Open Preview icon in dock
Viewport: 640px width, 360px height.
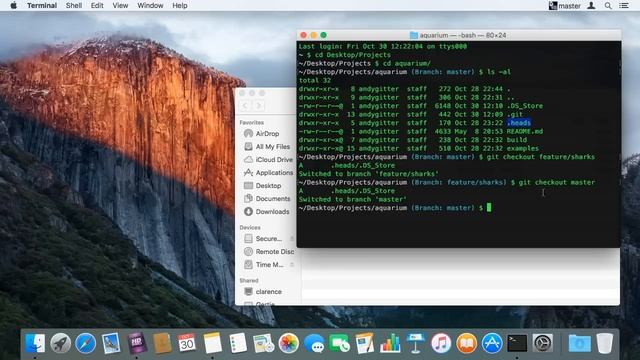(x=263, y=343)
